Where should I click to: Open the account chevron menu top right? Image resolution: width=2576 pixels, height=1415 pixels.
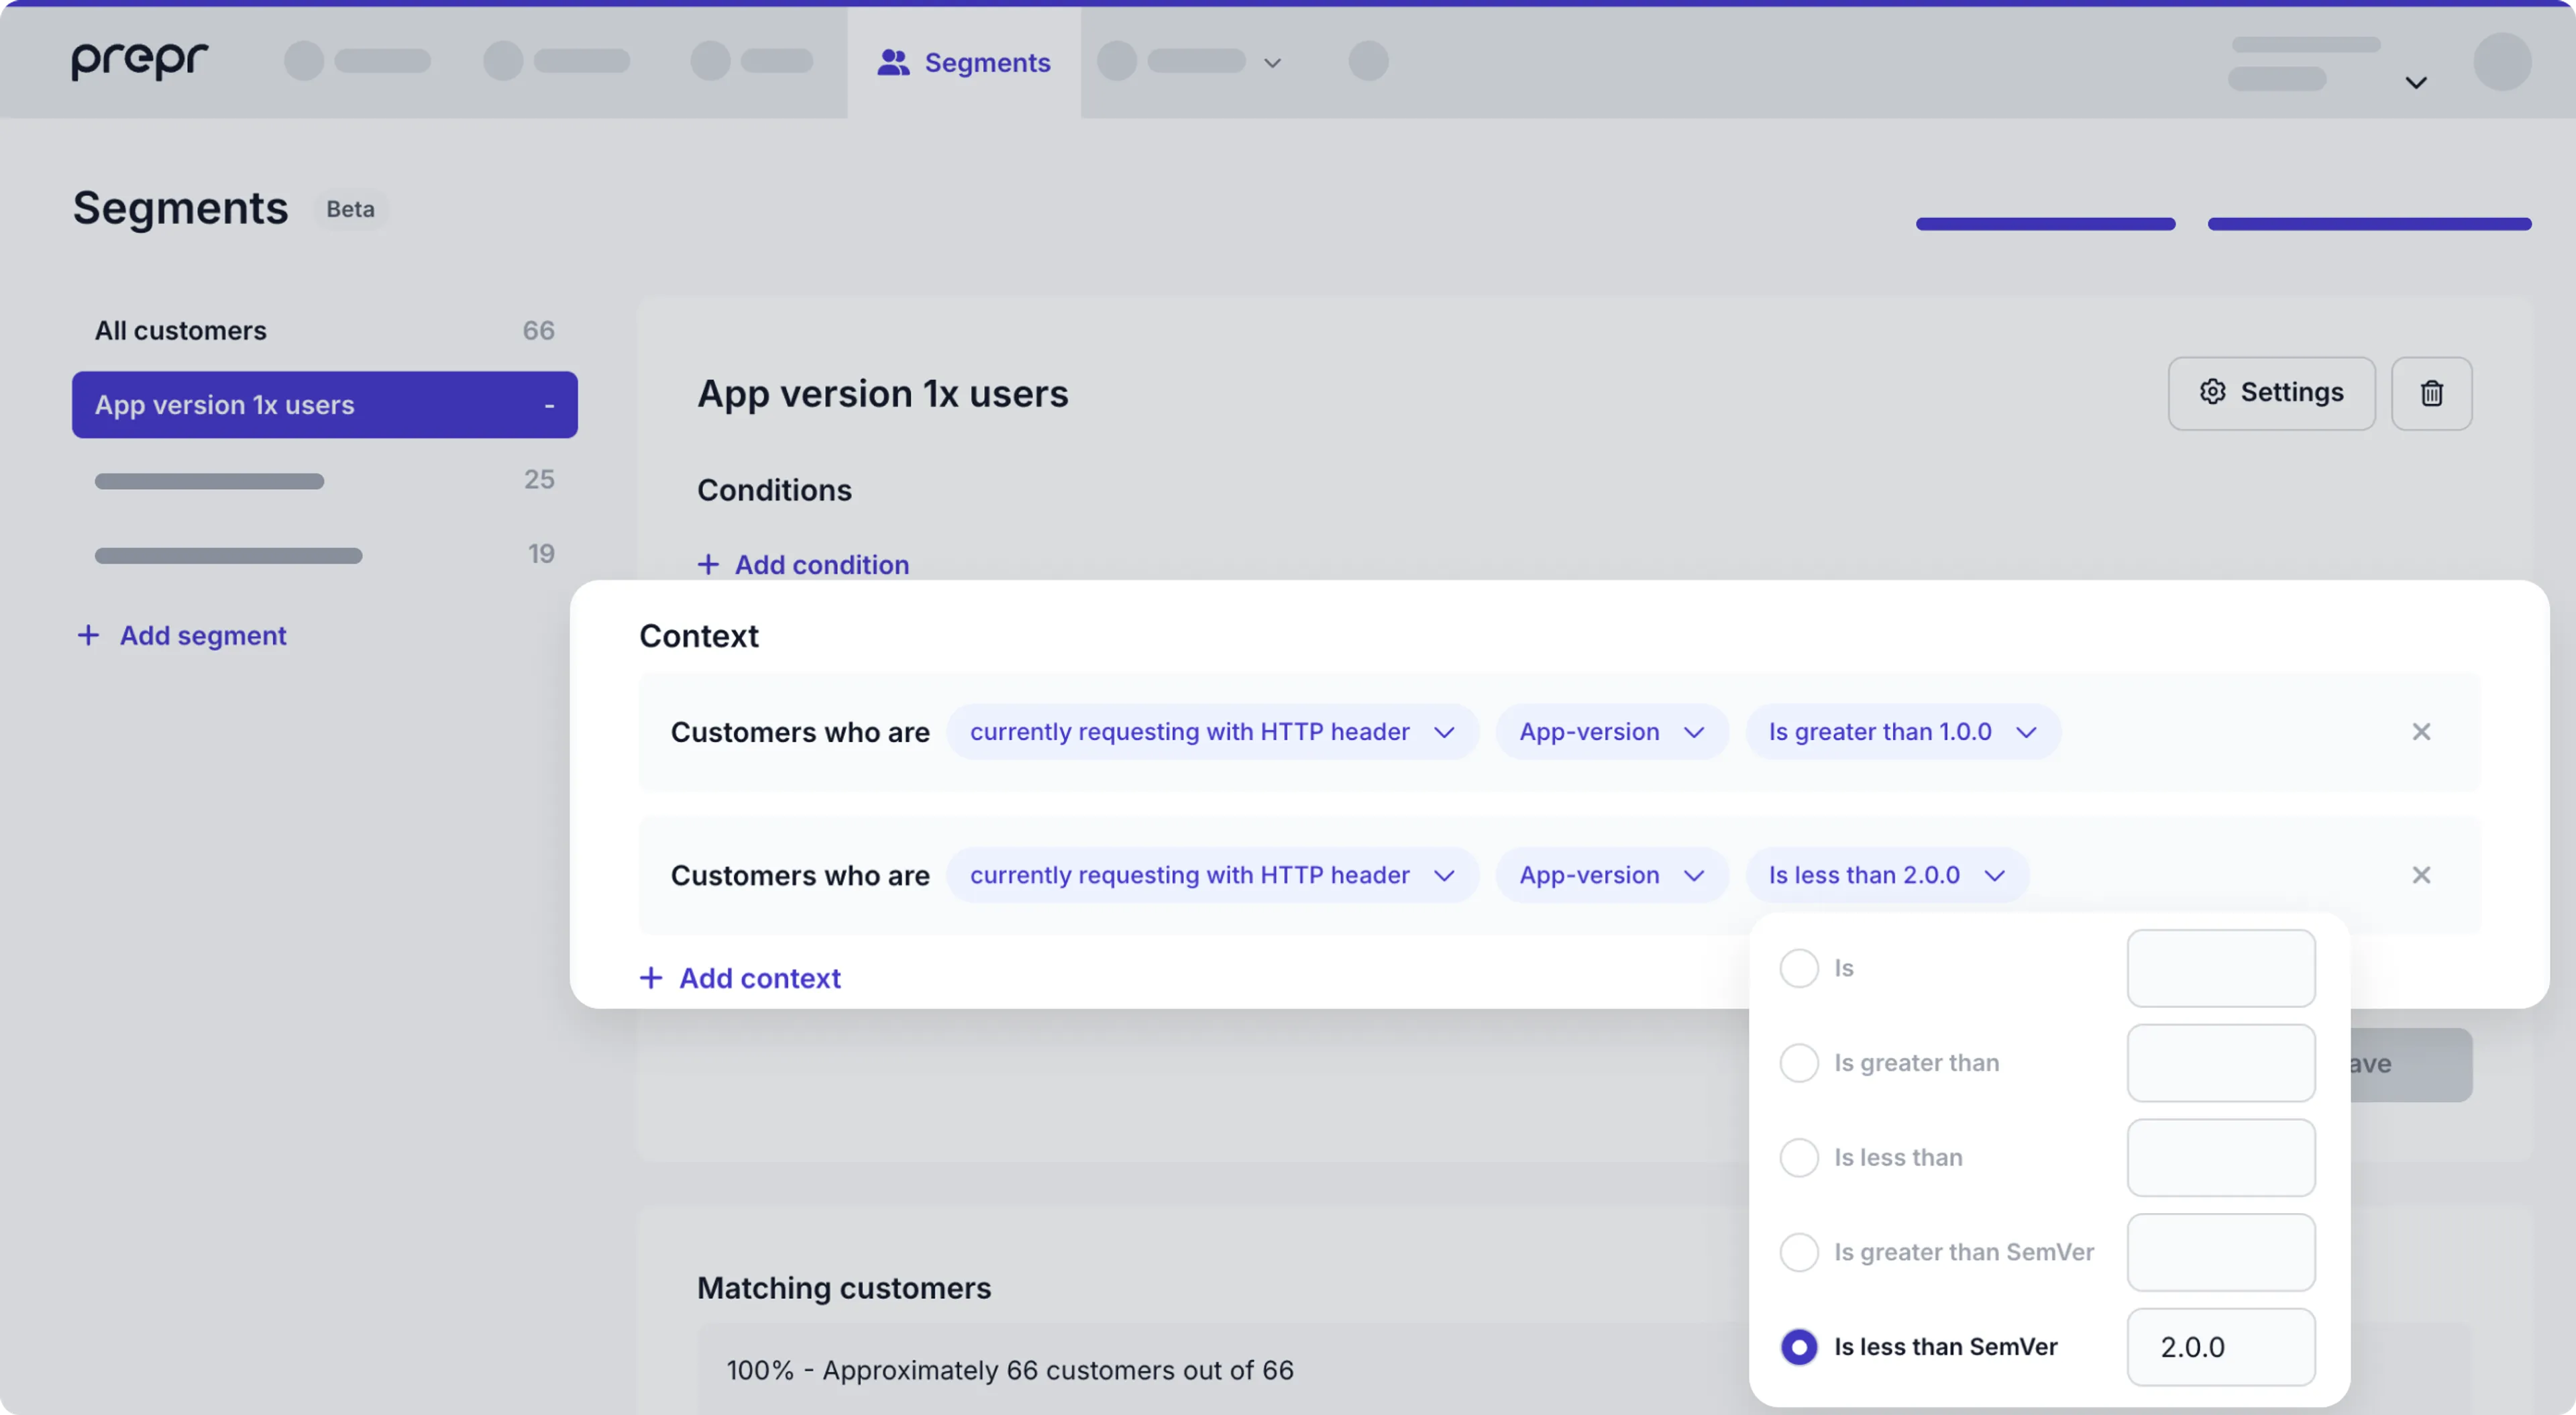(2415, 83)
